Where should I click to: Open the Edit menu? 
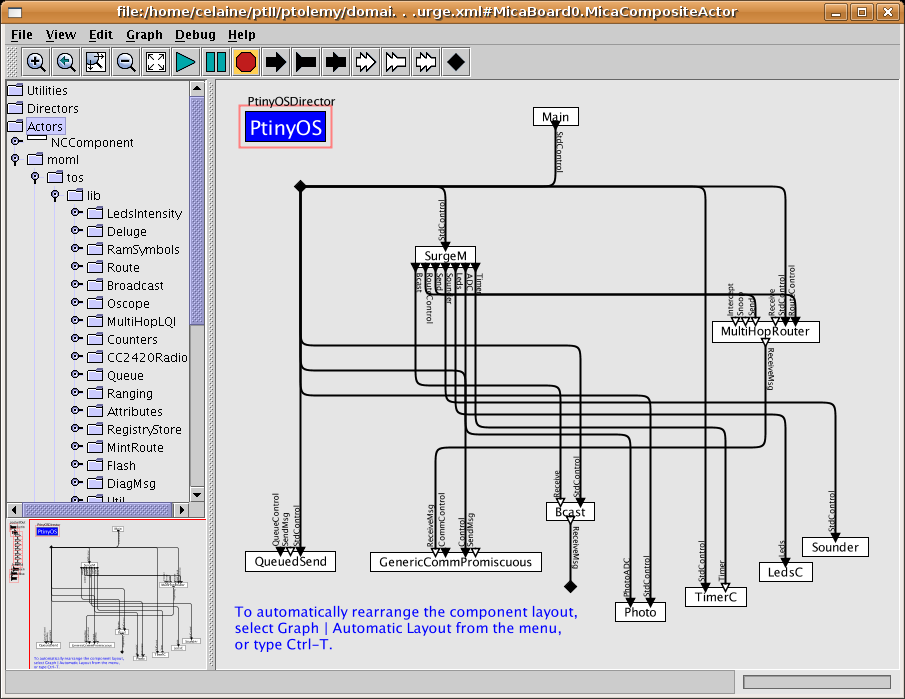[100, 35]
